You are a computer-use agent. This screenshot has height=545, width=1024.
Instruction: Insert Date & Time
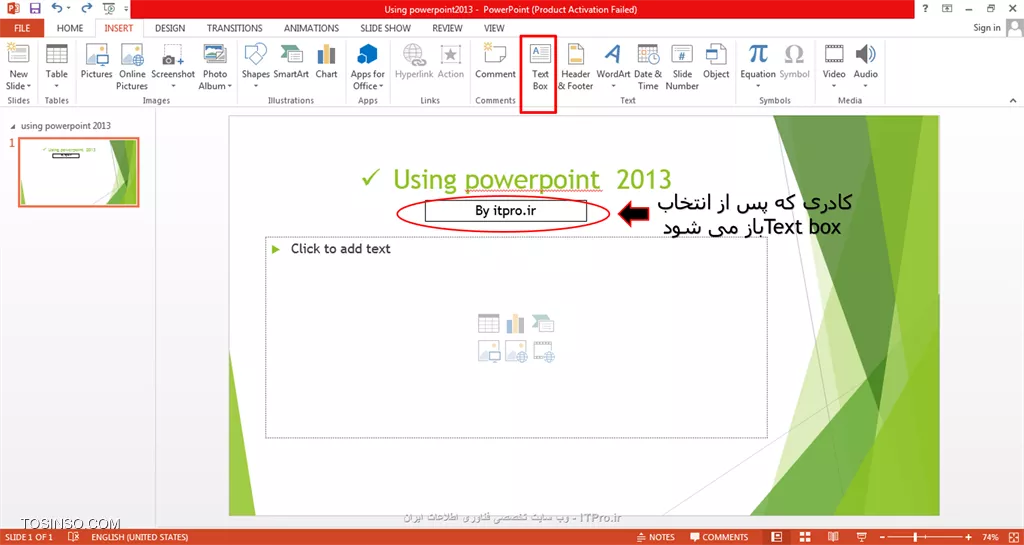click(x=648, y=67)
